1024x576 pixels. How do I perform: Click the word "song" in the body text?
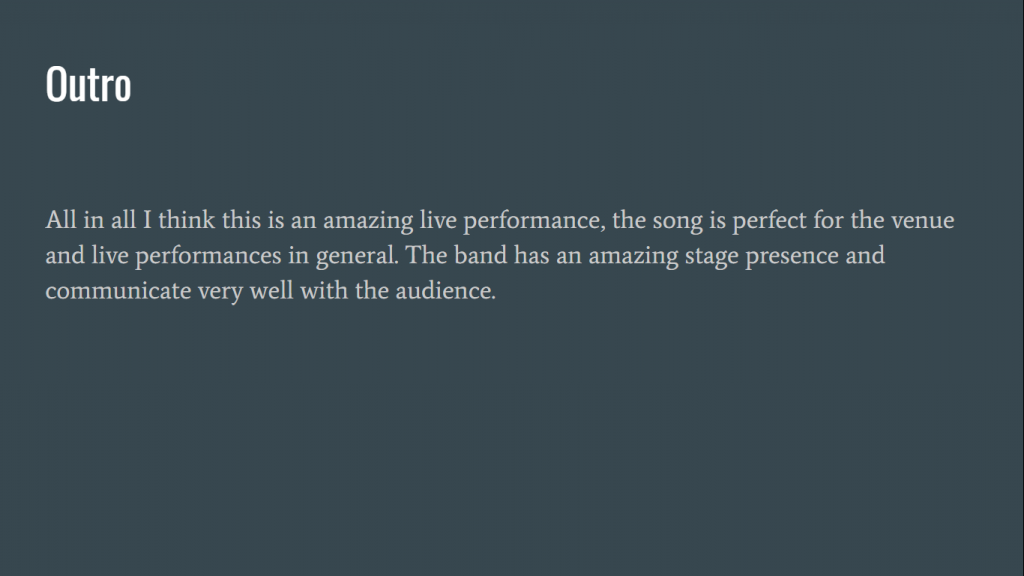678,220
